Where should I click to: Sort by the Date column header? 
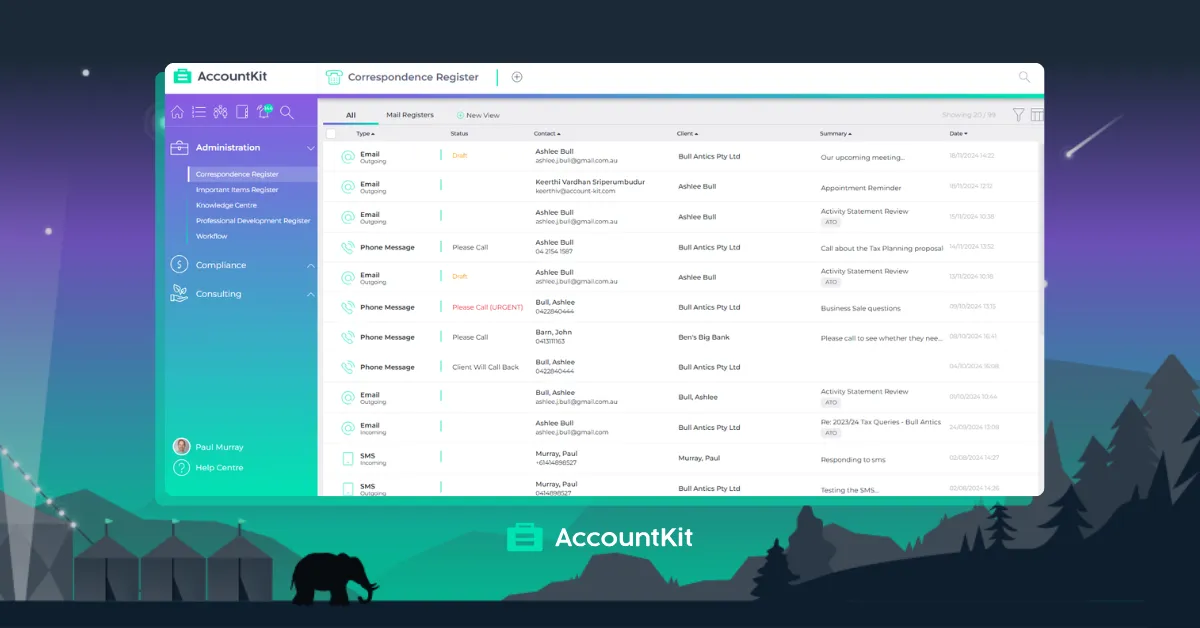pos(958,133)
